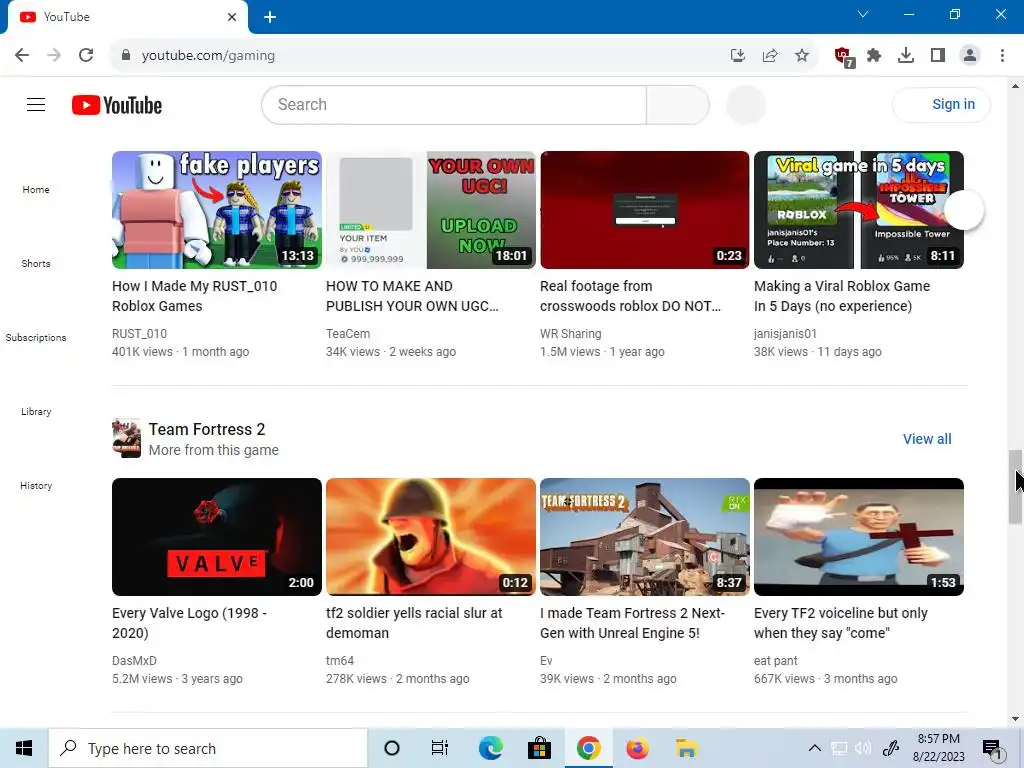Bookmark this page with the star icon
Image resolution: width=1024 pixels, height=768 pixels.
click(x=802, y=56)
